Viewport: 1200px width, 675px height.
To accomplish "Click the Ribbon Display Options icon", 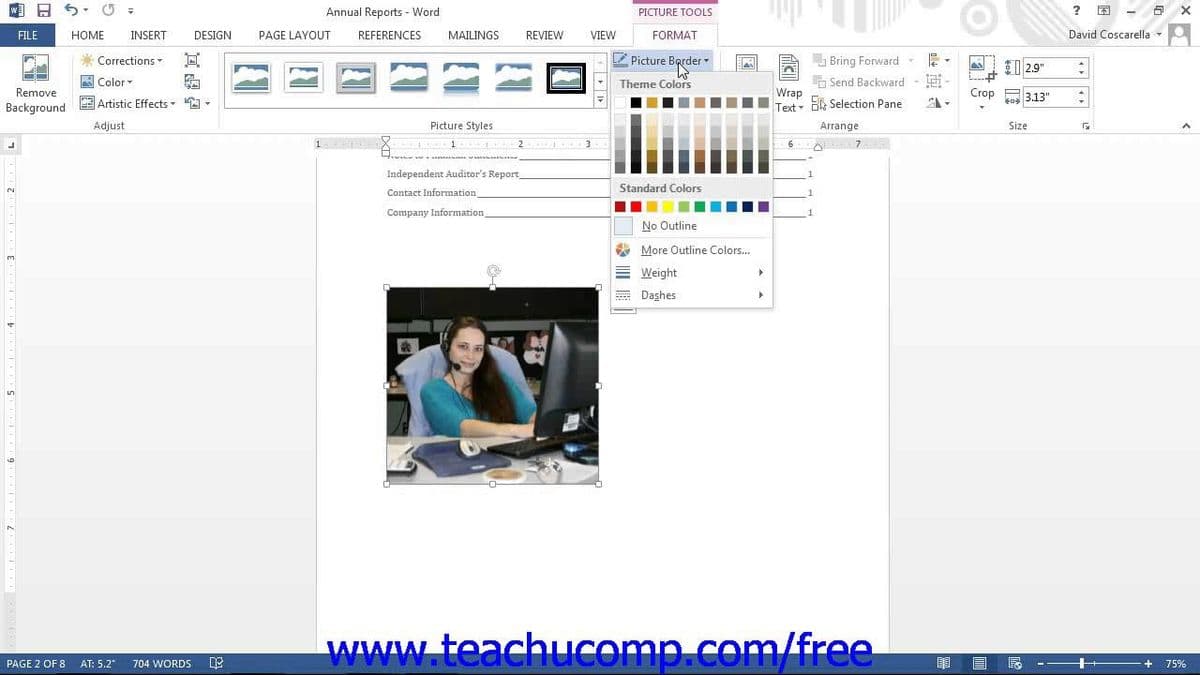I will pos(1104,11).
